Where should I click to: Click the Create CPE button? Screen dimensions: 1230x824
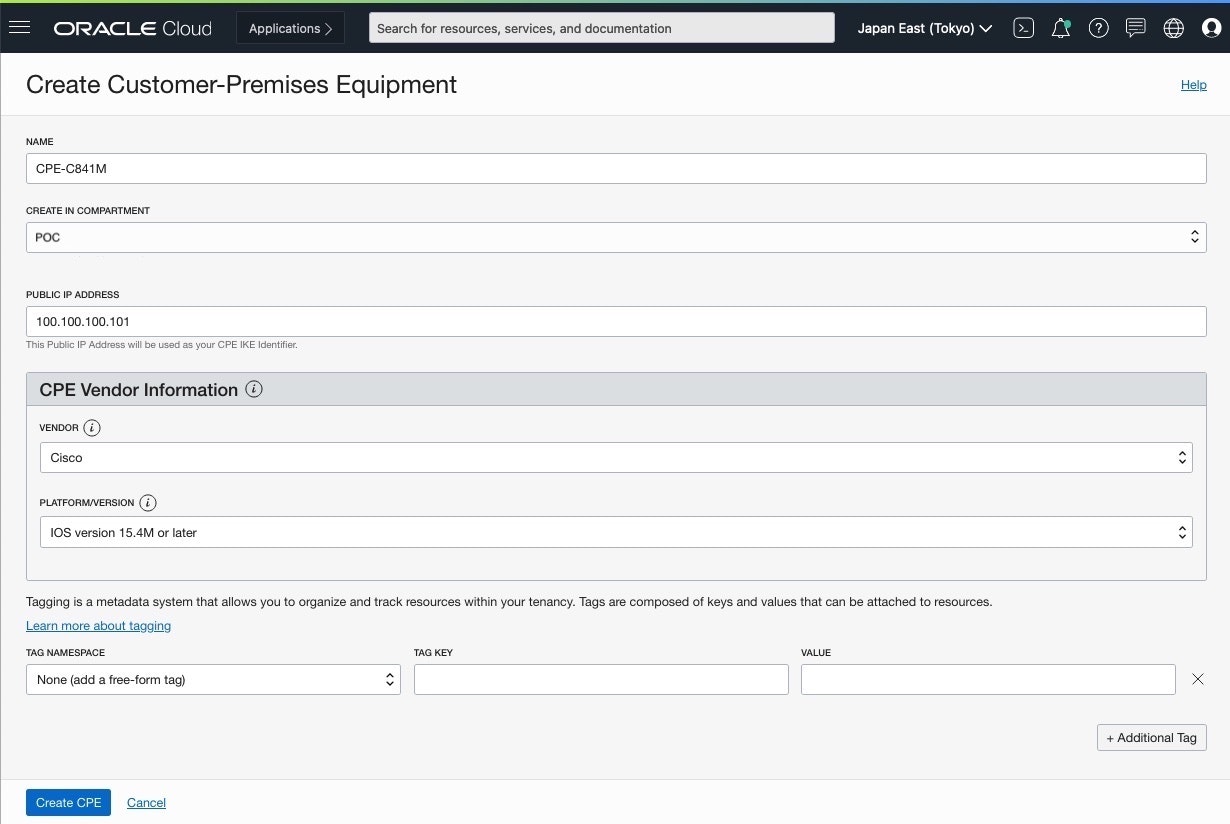pyautogui.click(x=68, y=802)
